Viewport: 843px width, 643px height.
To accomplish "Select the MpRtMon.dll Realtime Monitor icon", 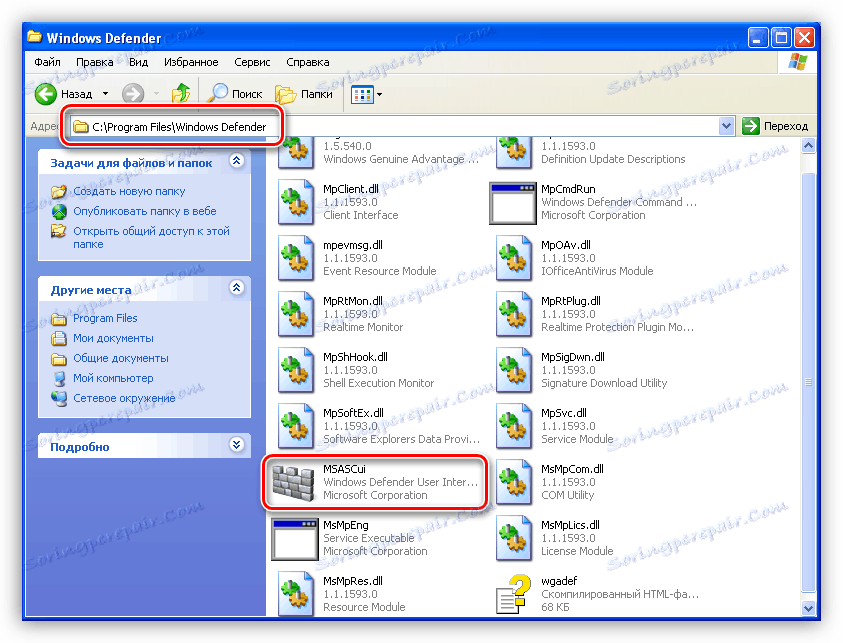I will [296, 314].
